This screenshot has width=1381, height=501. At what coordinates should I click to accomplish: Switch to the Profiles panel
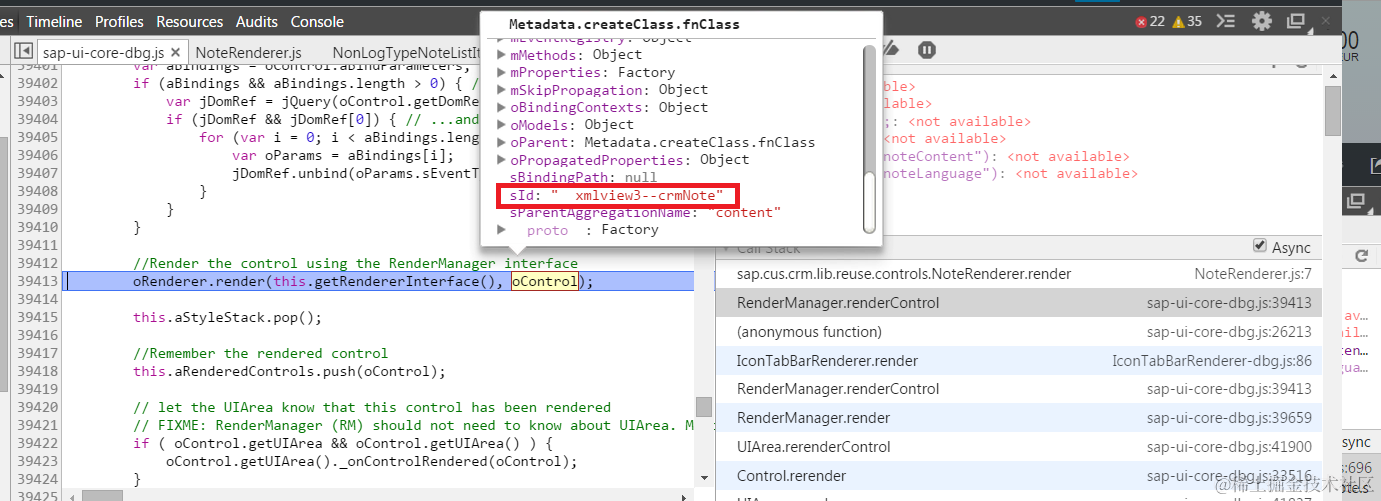(x=119, y=21)
